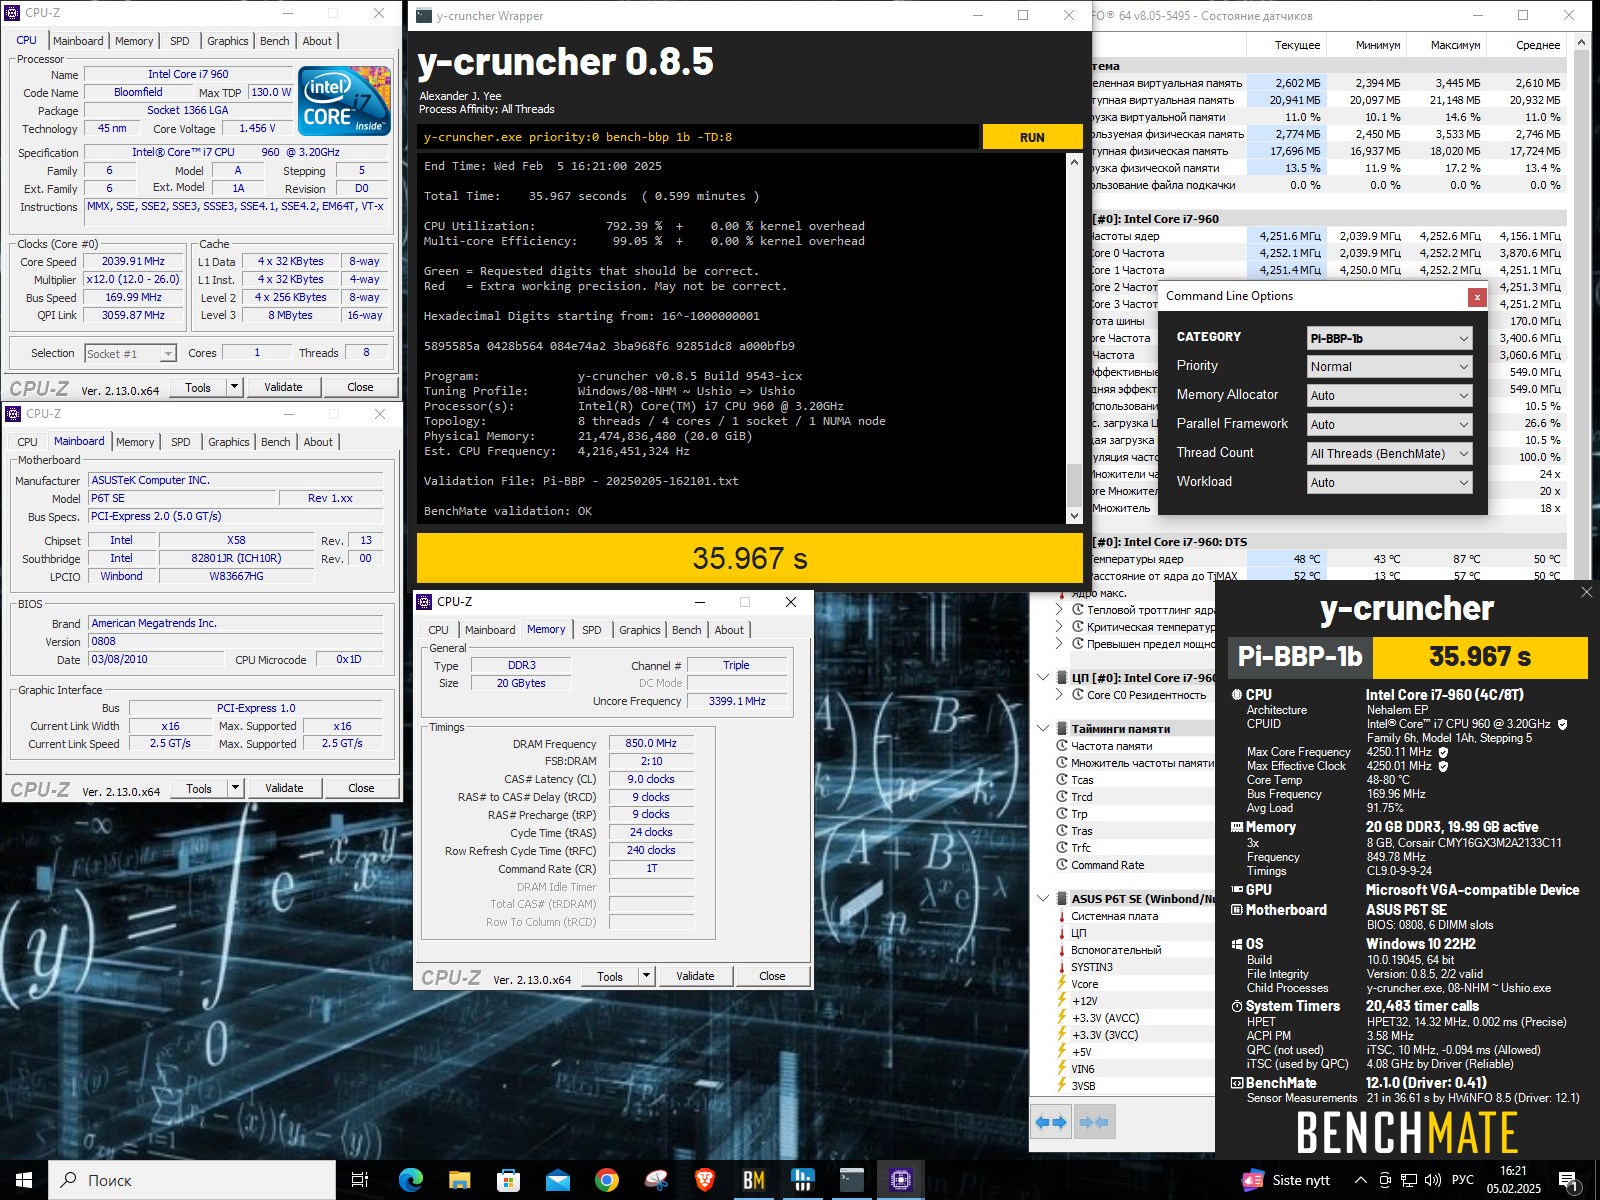The image size is (1600, 1200).
Task: Click the verified shield icon next to CPUID
Action: point(1562,724)
